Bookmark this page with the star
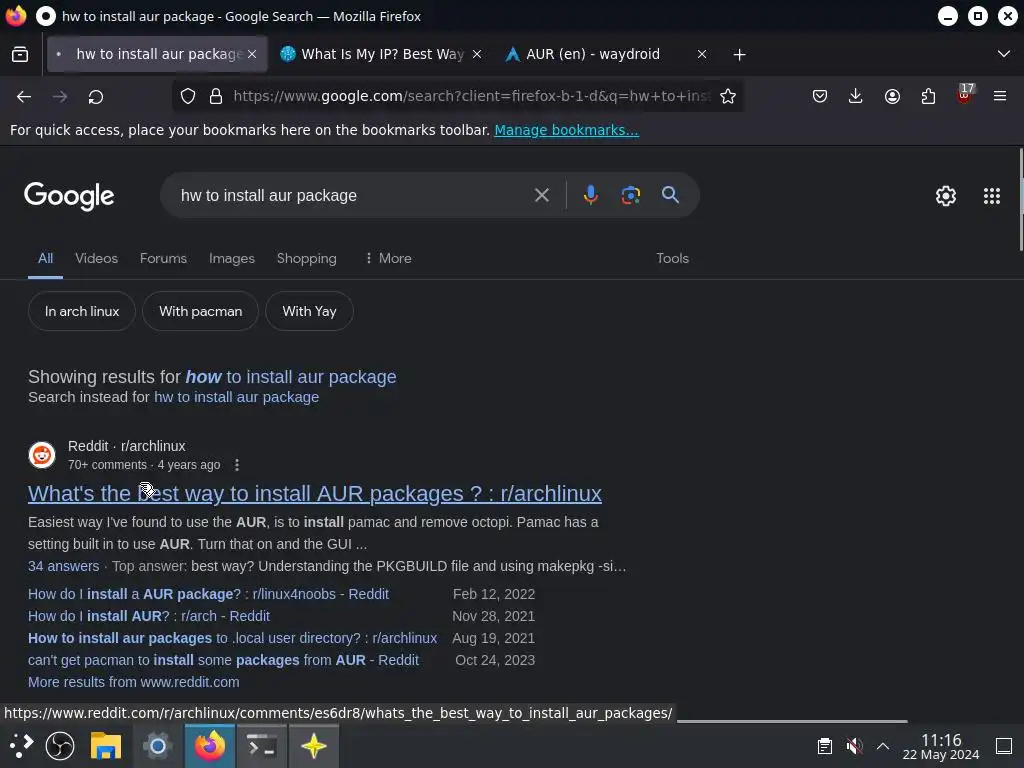This screenshot has width=1024, height=768. click(728, 97)
